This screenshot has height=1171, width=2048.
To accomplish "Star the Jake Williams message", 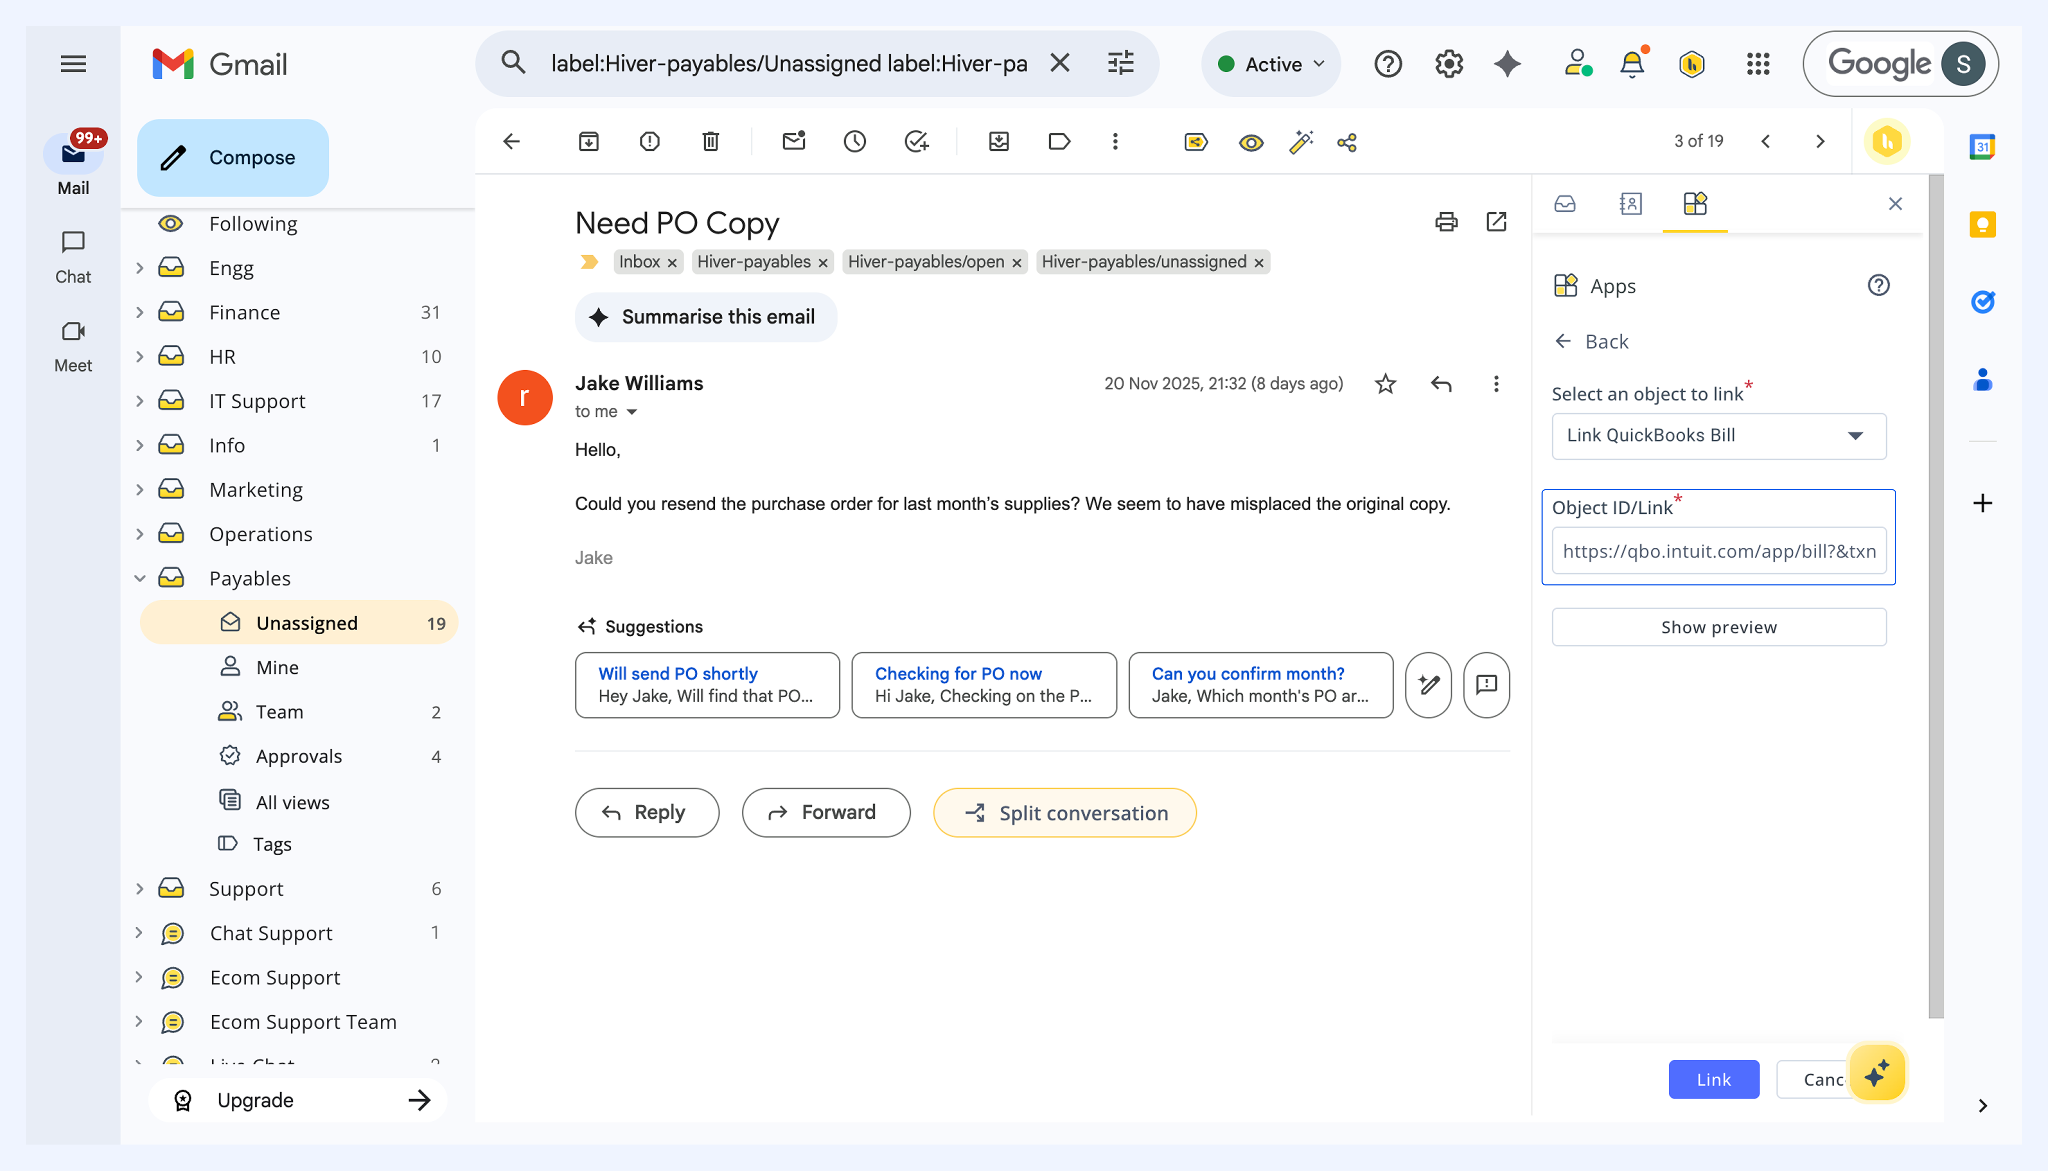I will [1385, 384].
